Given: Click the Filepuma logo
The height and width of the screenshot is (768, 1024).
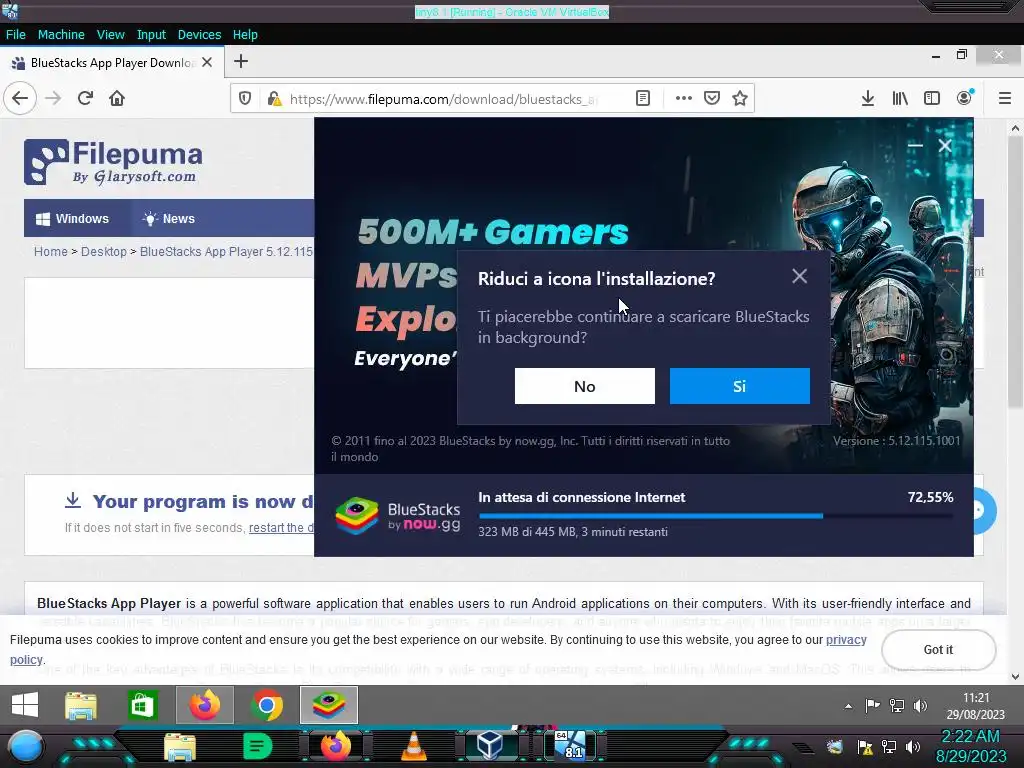Looking at the screenshot, I should [x=114, y=162].
